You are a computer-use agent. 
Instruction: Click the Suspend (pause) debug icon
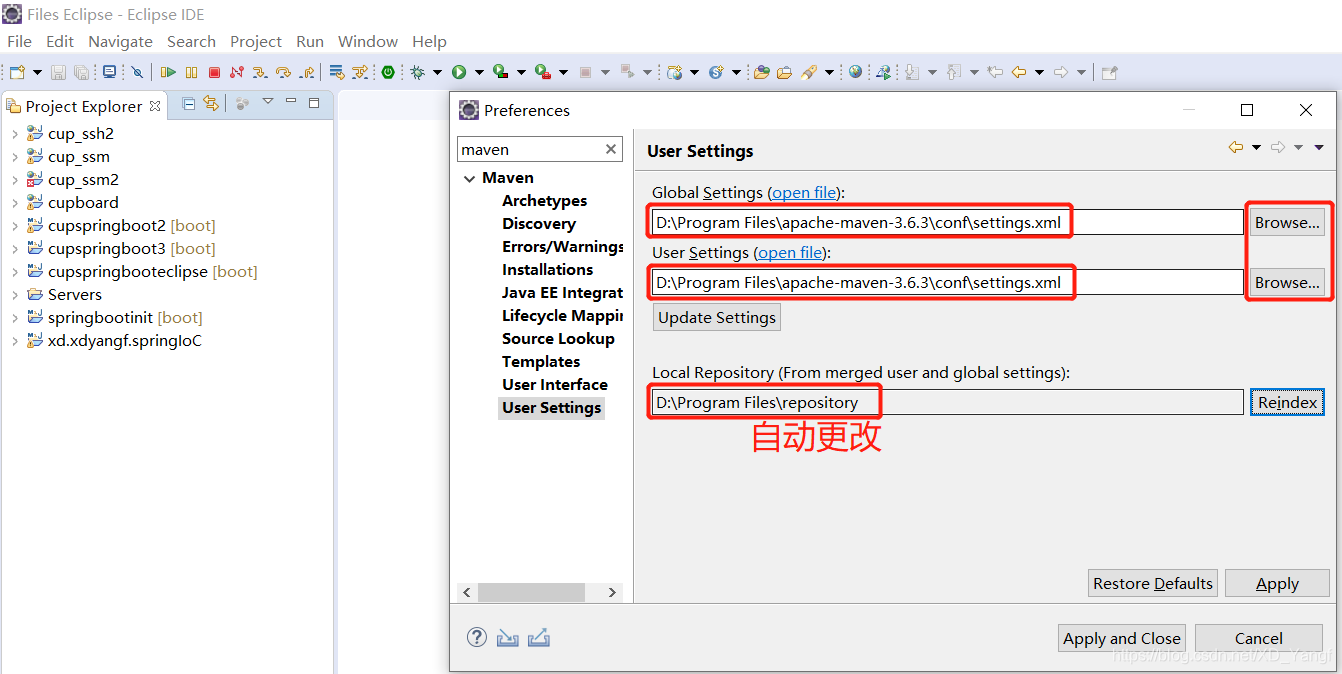pos(191,72)
